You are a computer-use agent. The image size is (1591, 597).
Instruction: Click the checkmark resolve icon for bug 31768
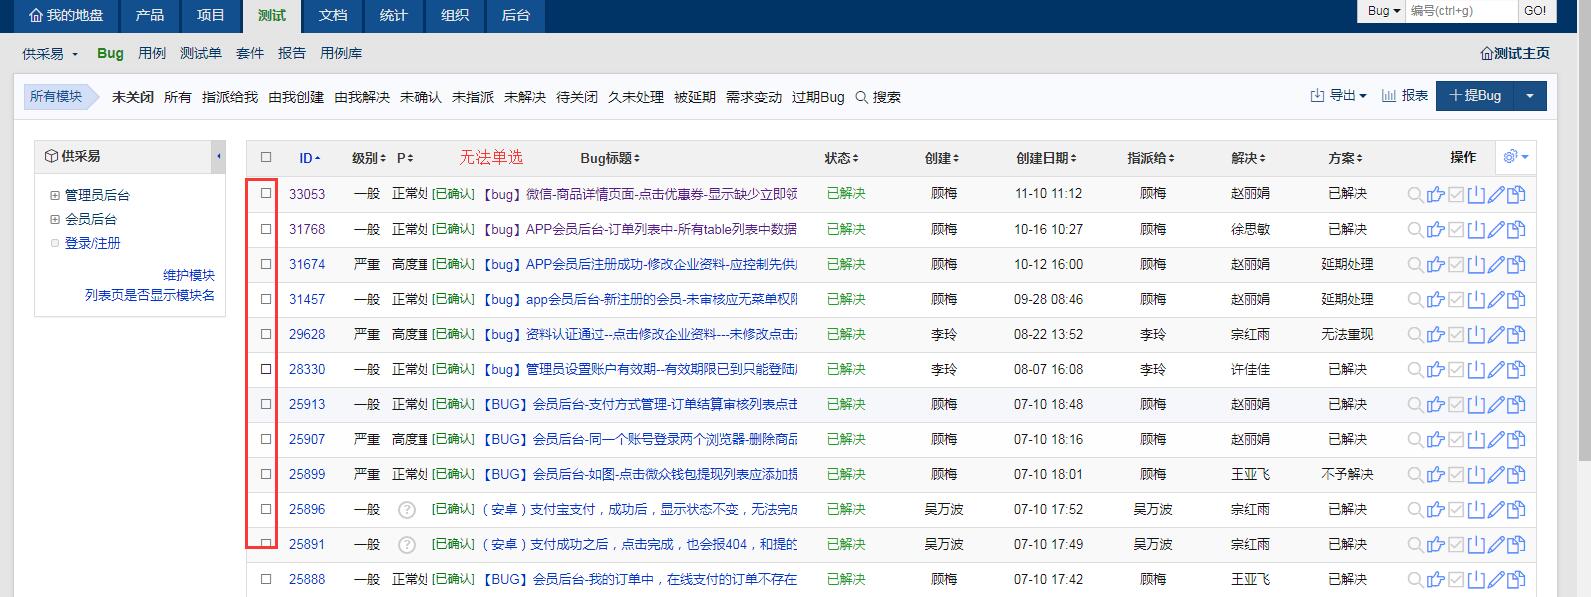pyautogui.click(x=1457, y=230)
